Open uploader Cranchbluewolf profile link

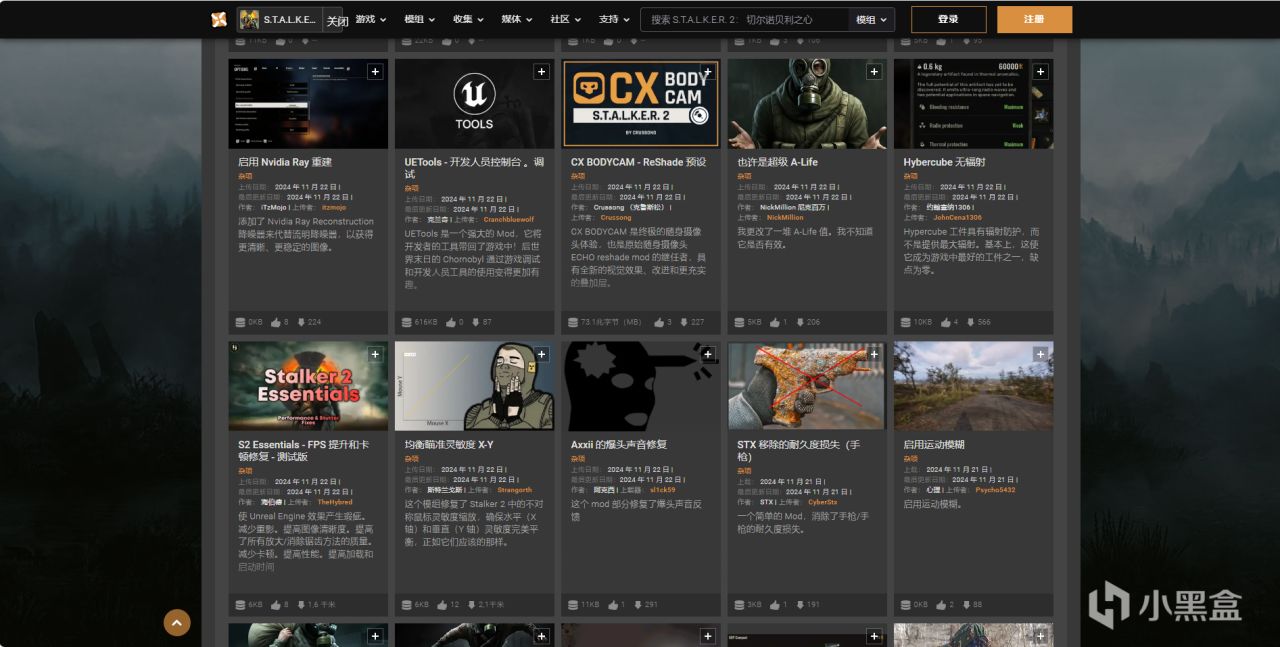pos(509,219)
